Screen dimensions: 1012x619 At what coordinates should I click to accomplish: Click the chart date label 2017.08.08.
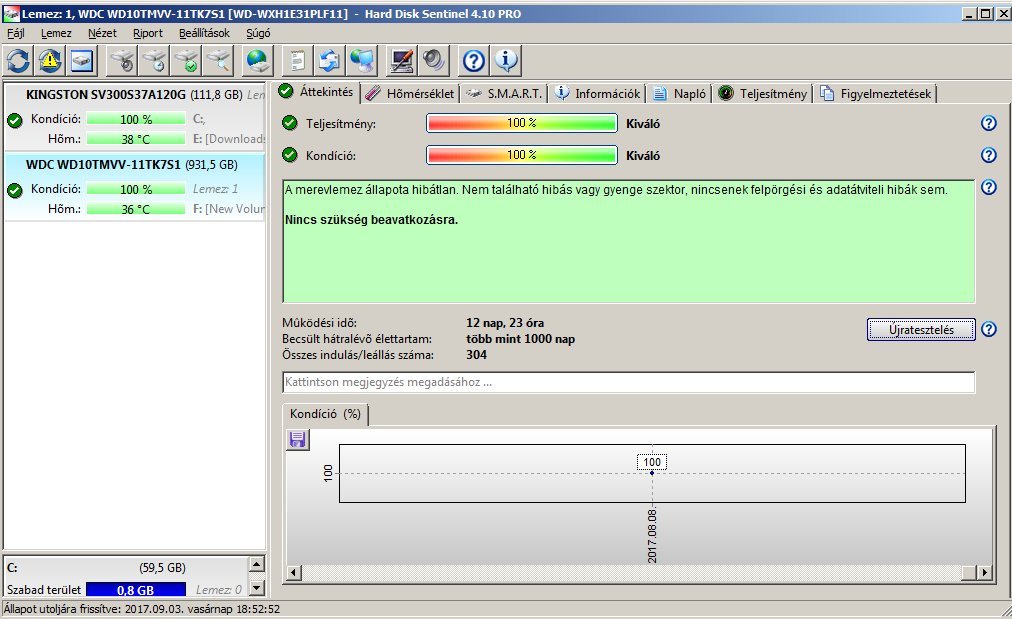tap(652, 536)
